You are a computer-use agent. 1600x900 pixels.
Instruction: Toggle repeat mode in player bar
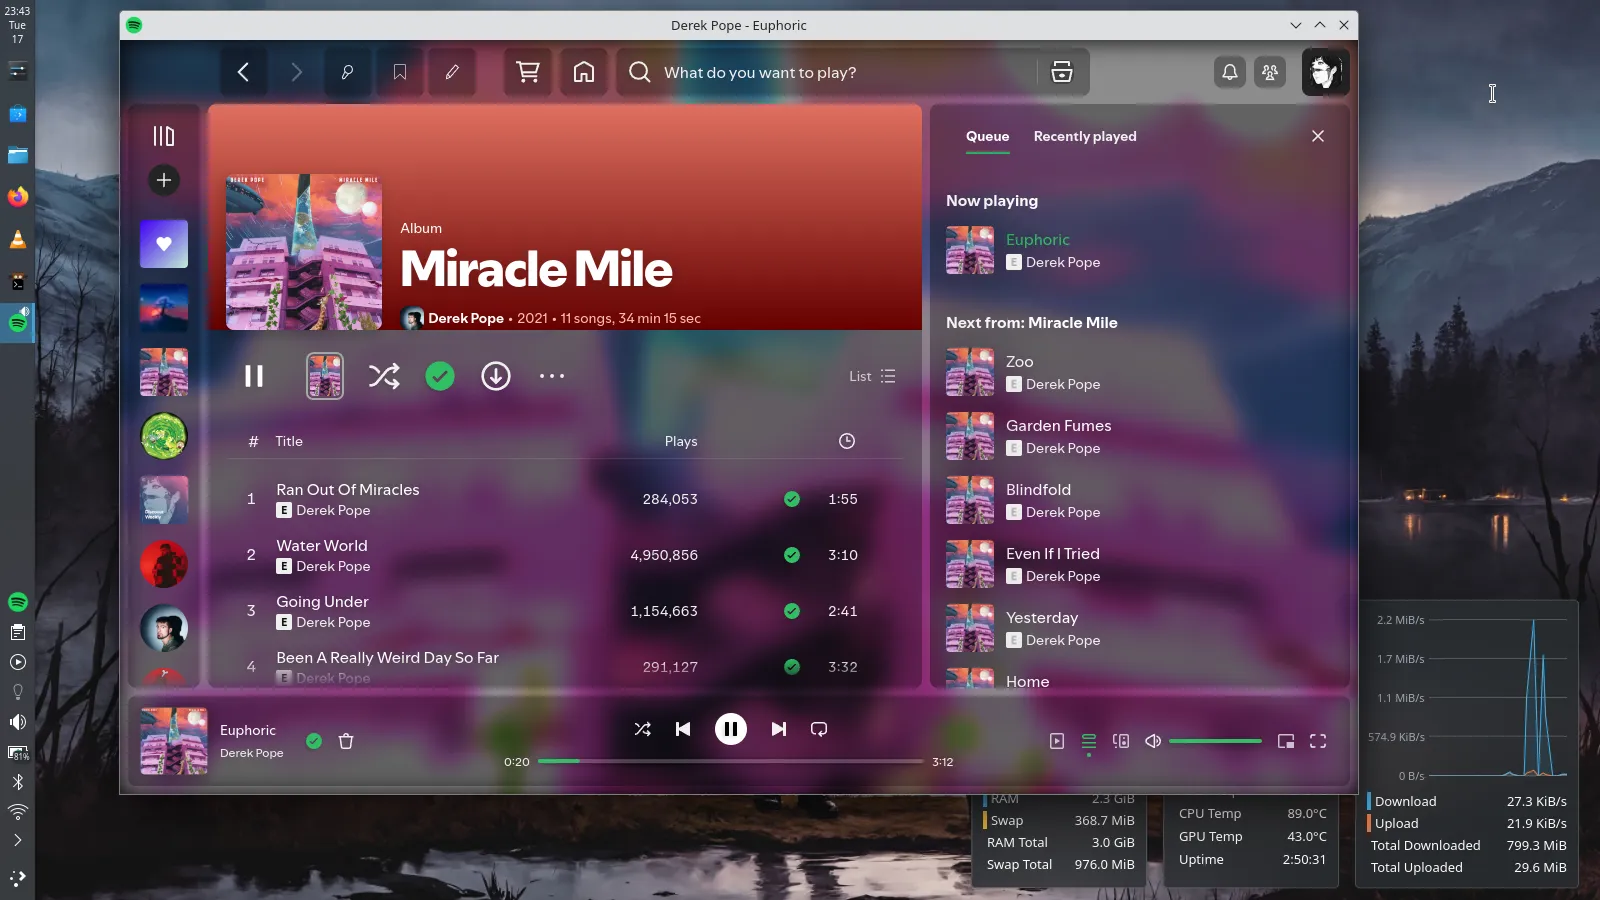[x=819, y=729]
